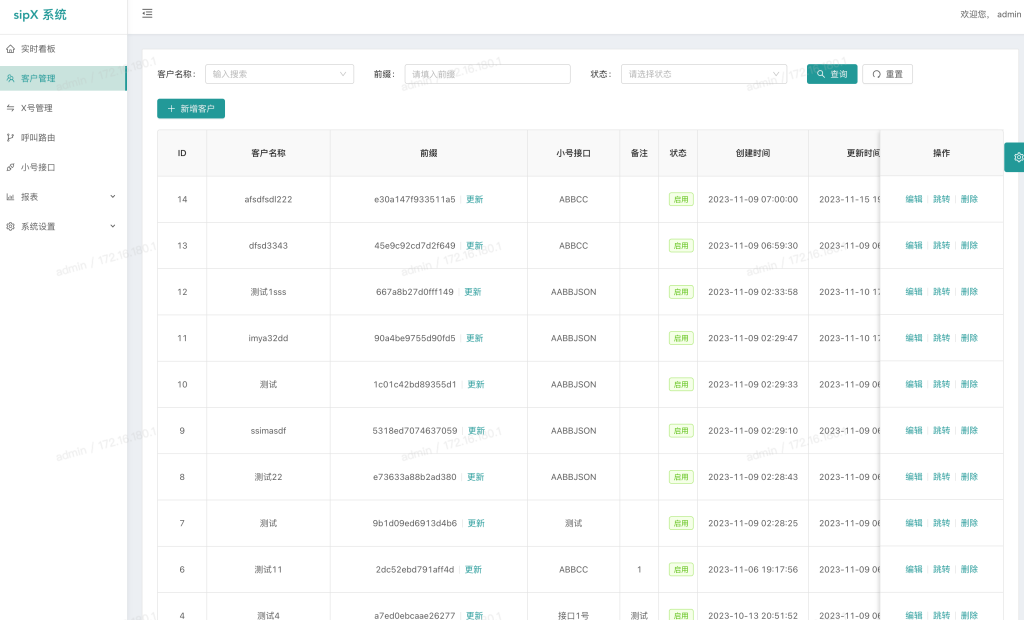The width and height of the screenshot is (1024, 620).
Task: Click 跳转 for customer ssimasdf
Action: 942,431
